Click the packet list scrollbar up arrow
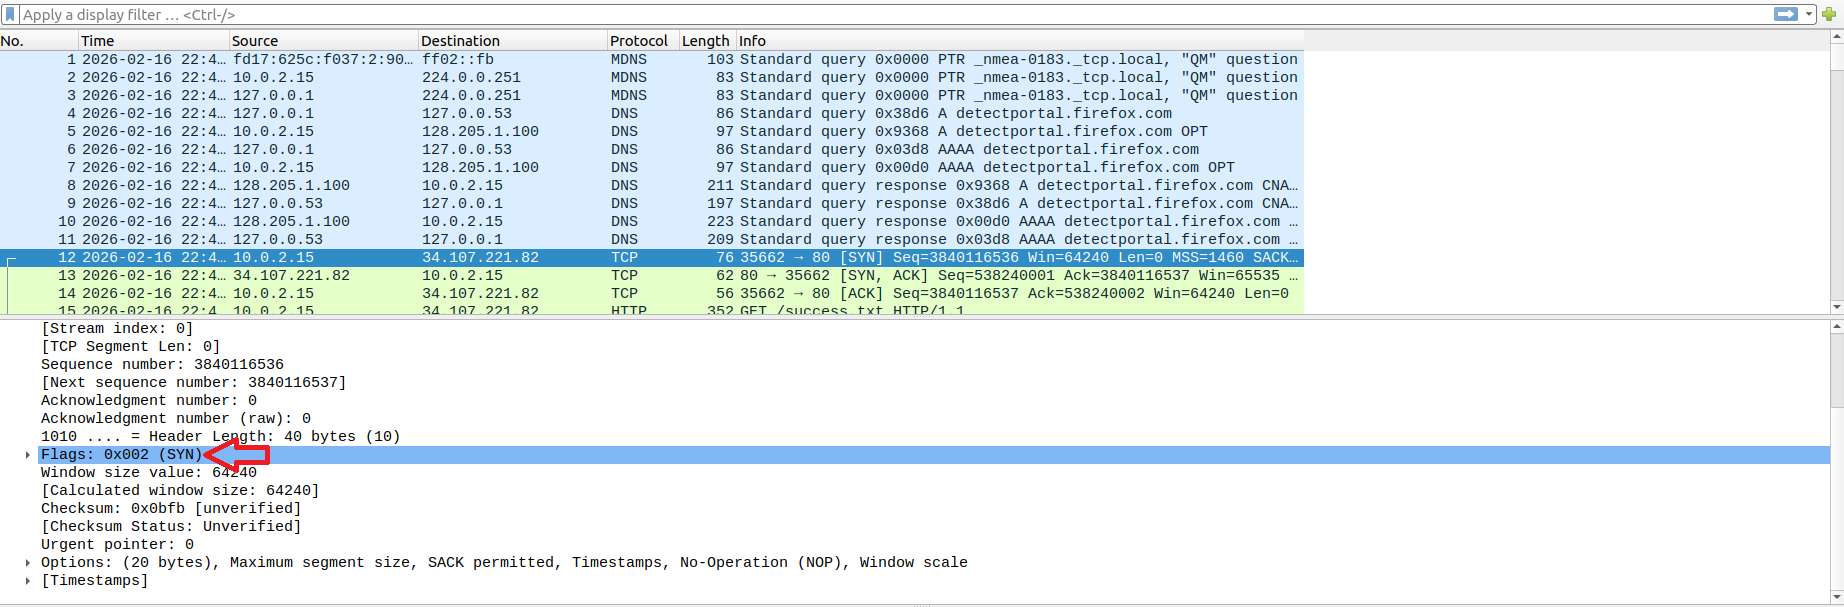 1836,37
